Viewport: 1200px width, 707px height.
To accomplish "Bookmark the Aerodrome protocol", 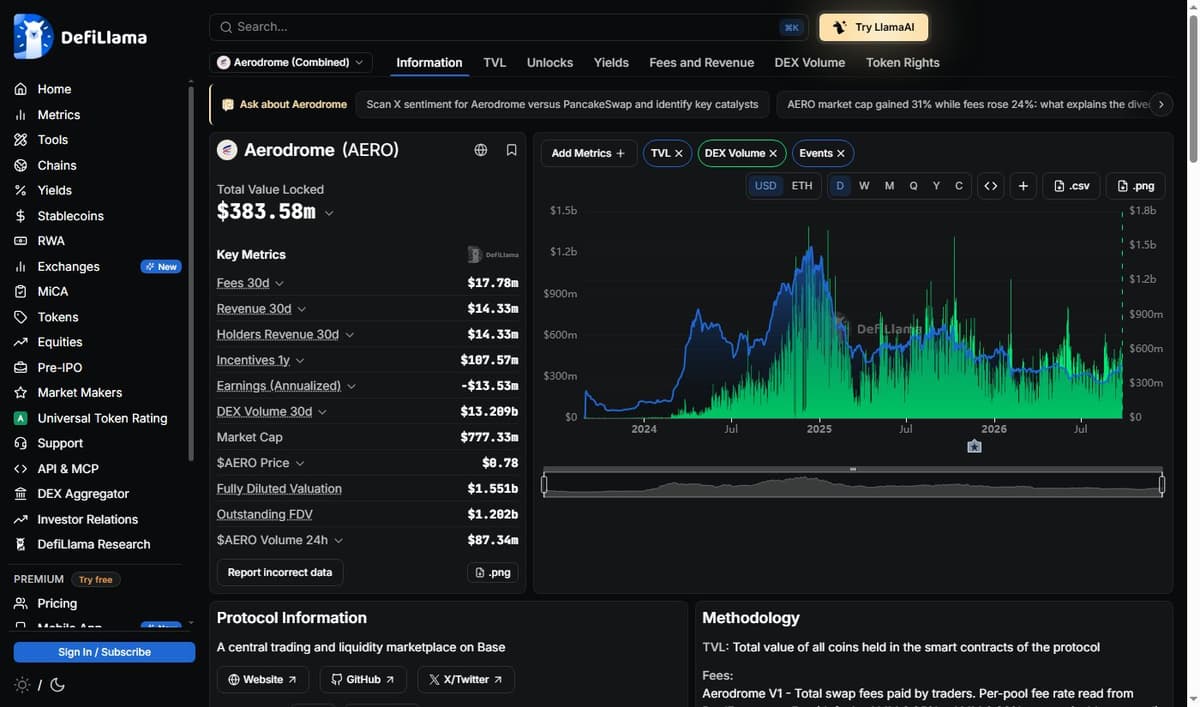I will point(511,150).
